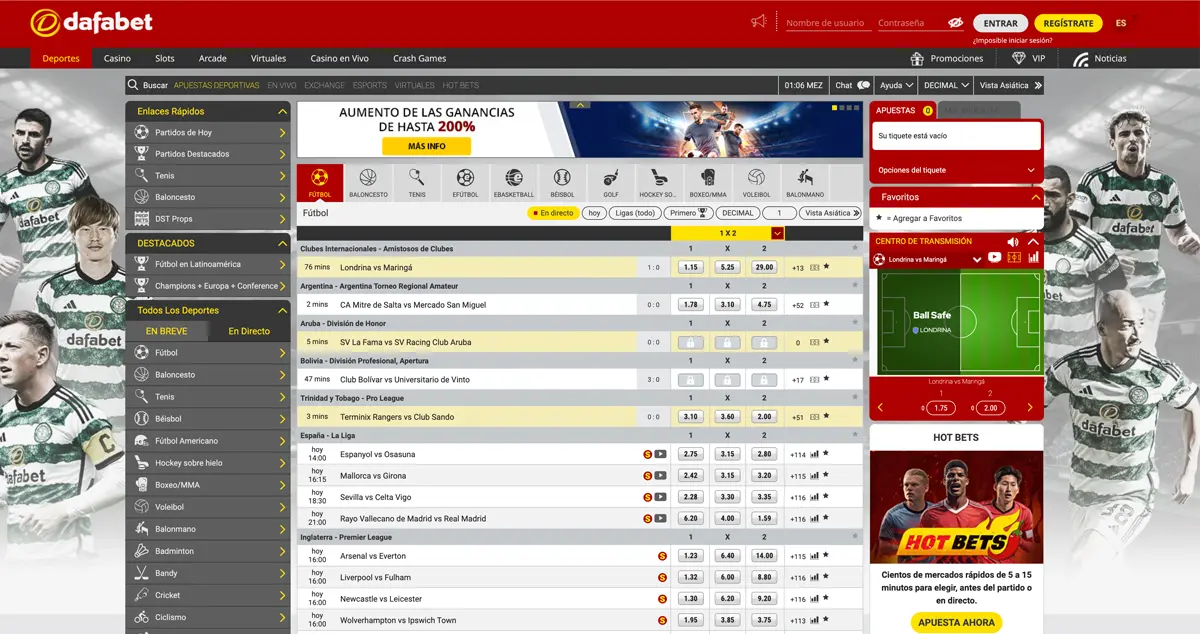
Task: Click S icon for Arsenal vs Everton
Action: click(662, 556)
